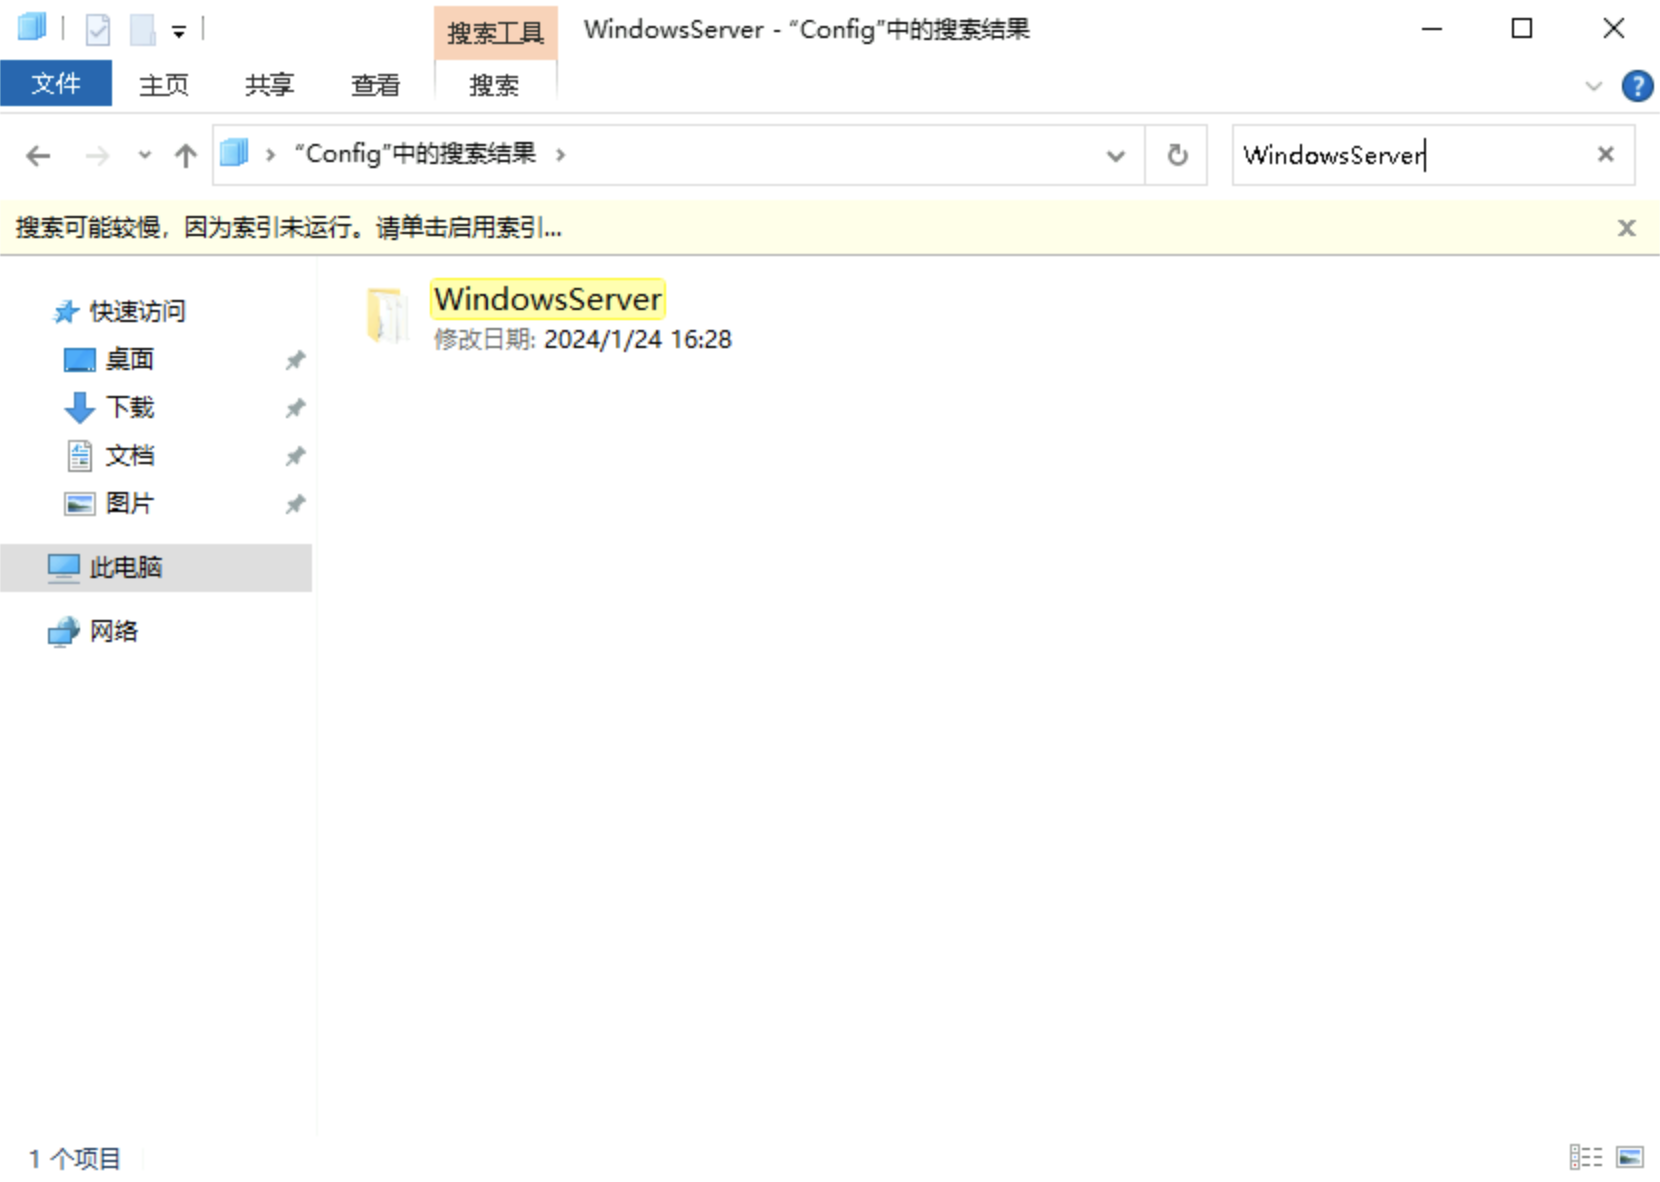Open 文档 in the navigation pane
This screenshot has height=1182, width=1660.
130,455
